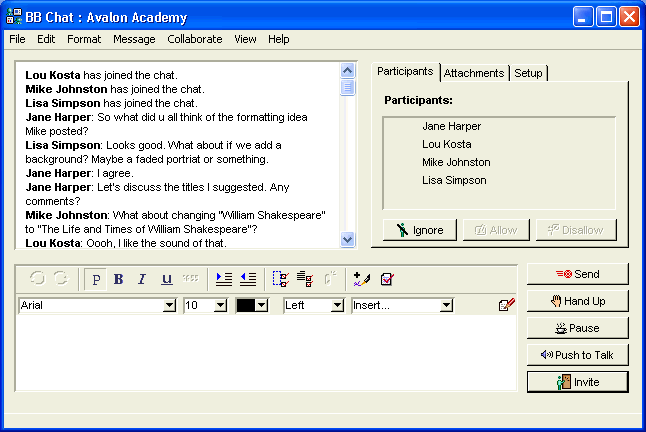The width and height of the screenshot is (646, 432).
Task: Click the pencil-with-plus icon in toolbar
Action: [362, 279]
